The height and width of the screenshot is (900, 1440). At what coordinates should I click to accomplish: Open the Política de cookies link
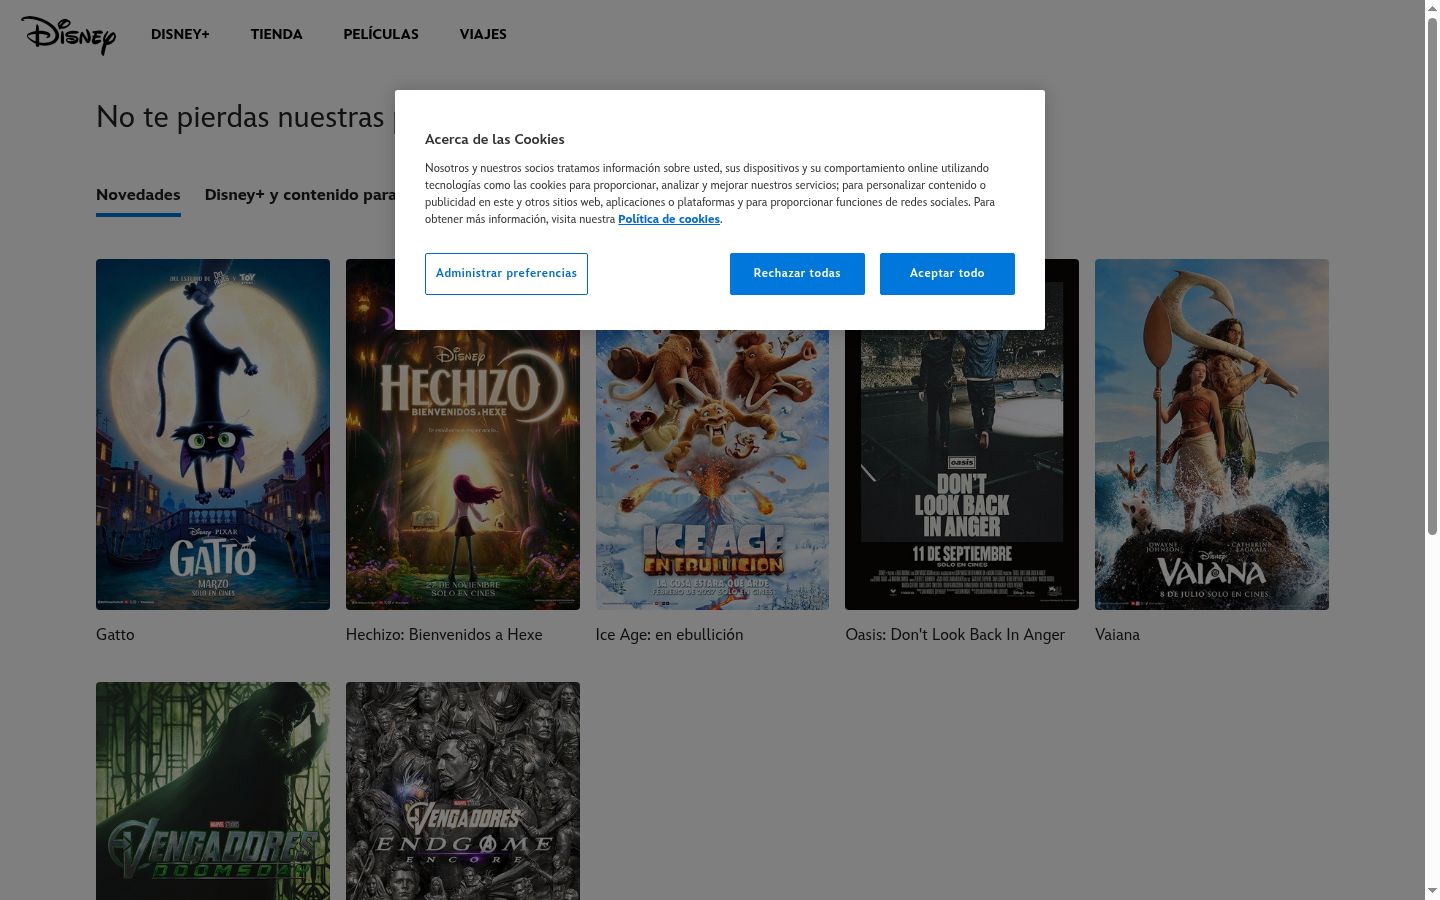(669, 219)
